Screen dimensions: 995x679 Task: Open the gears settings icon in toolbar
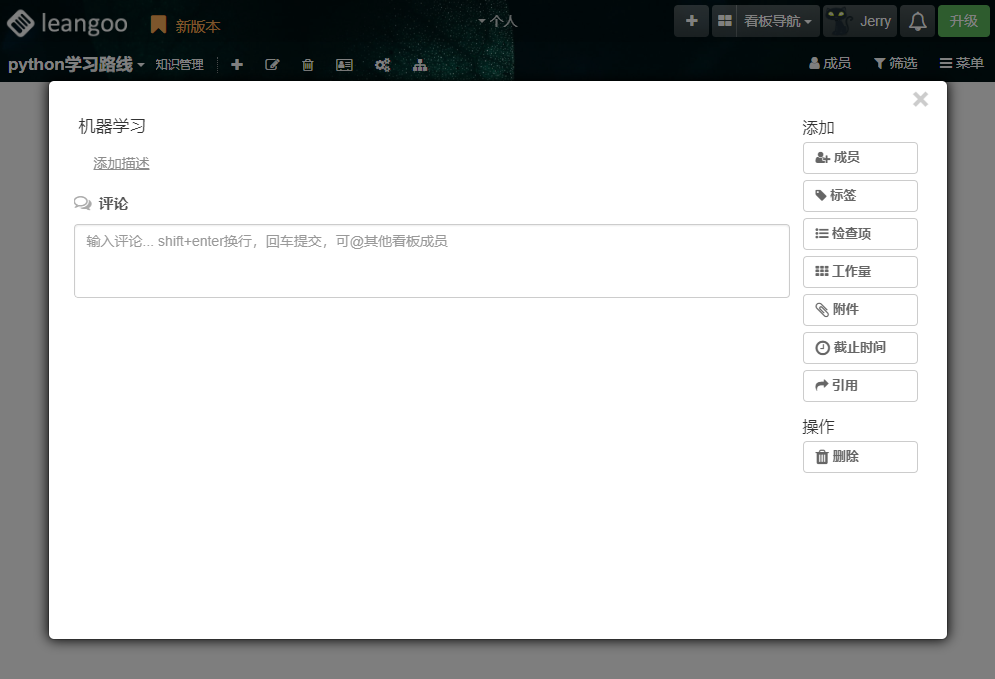click(382, 64)
